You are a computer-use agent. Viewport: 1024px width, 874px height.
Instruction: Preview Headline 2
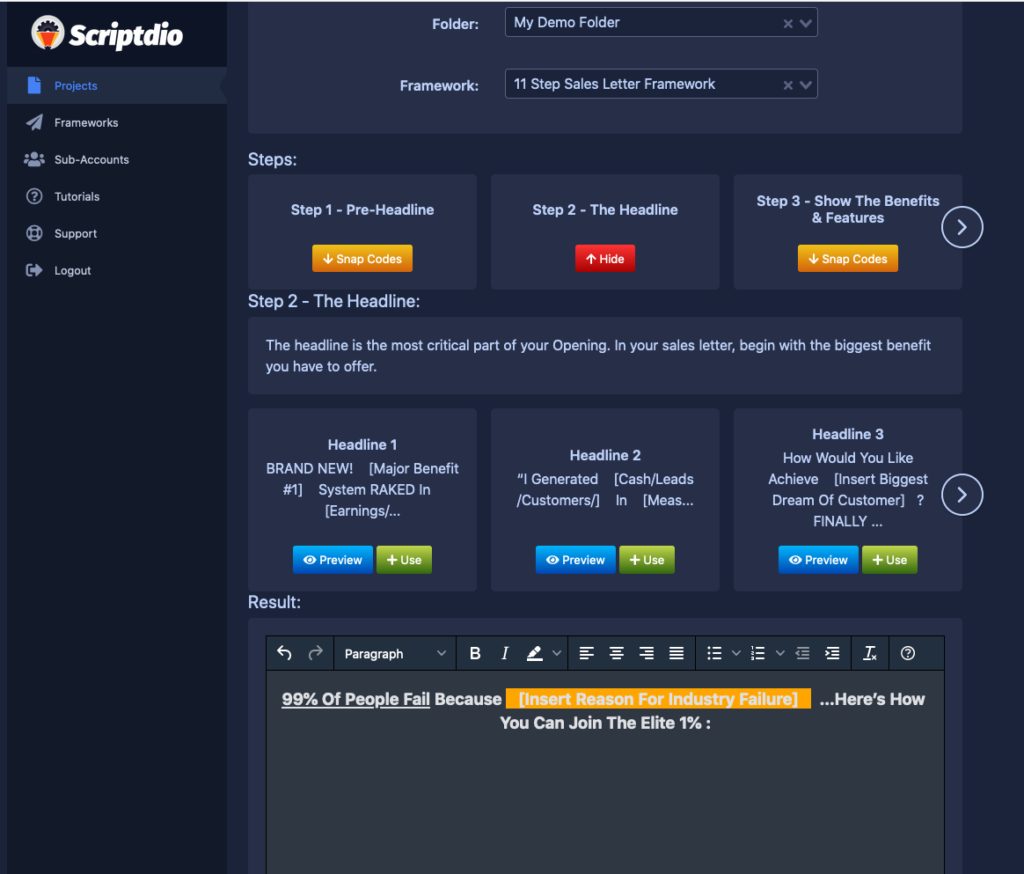(576, 560)
